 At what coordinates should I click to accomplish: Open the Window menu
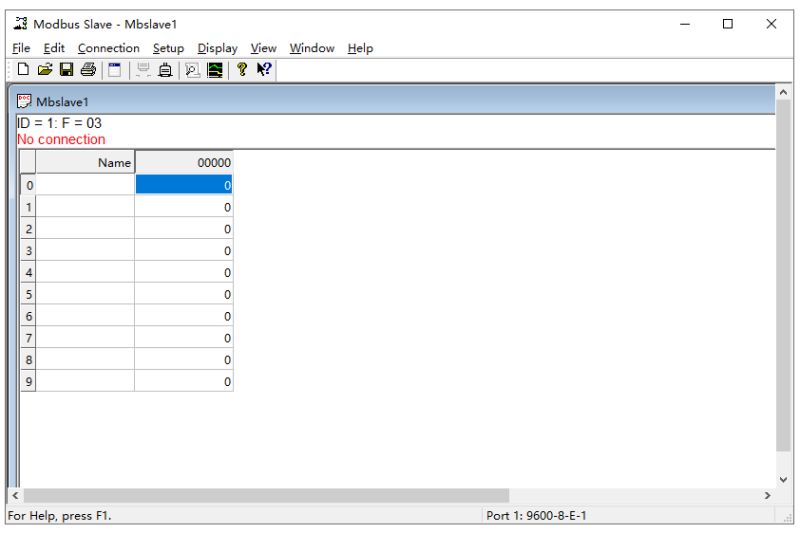coord(312,48)
